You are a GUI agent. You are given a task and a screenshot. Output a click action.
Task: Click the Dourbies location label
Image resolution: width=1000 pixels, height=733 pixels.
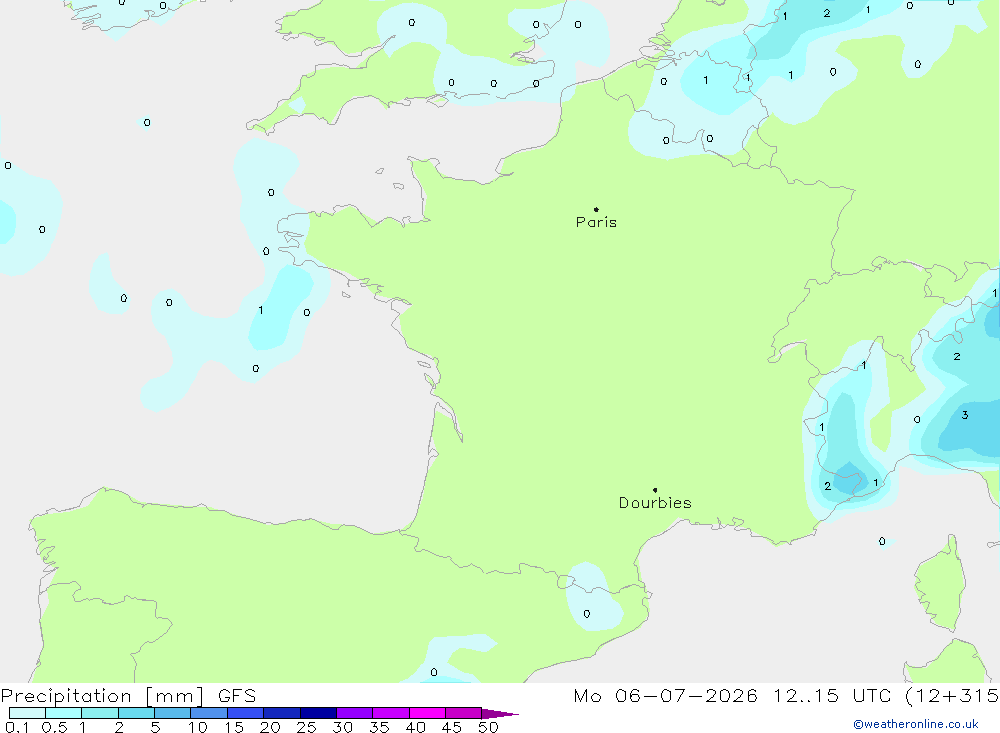tap(655, 503)
